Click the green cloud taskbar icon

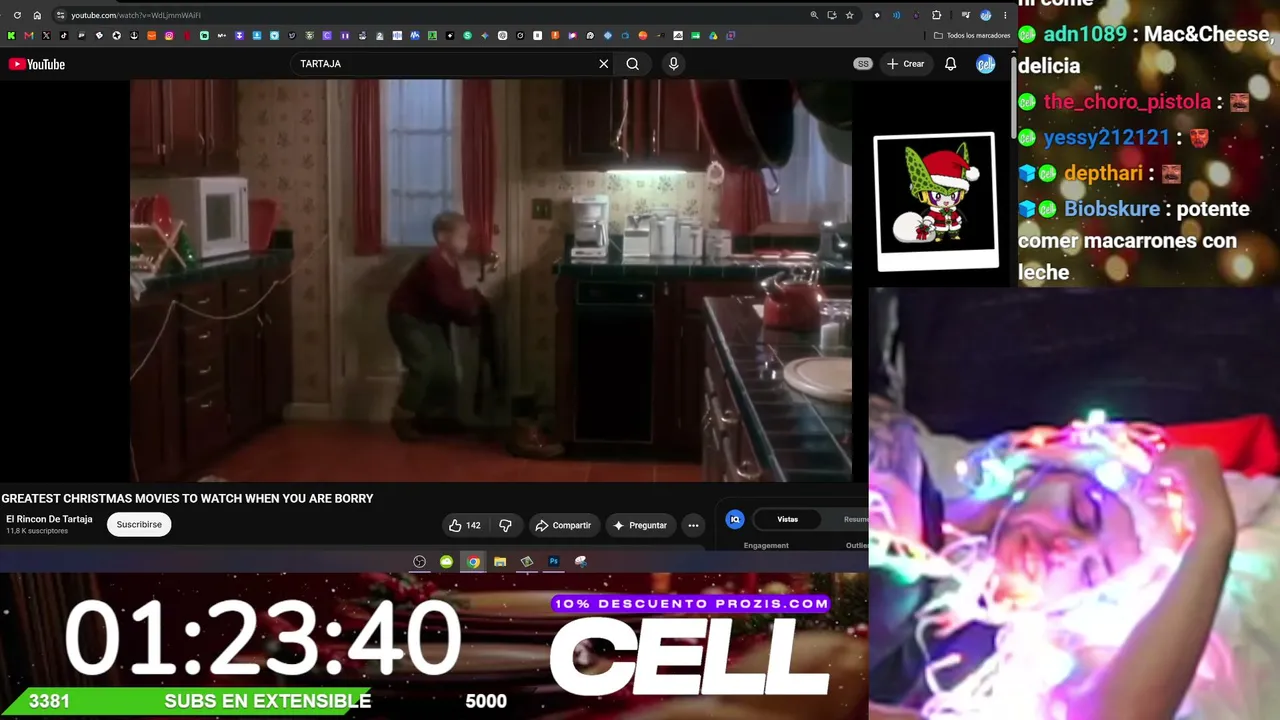click(x=446, y=562)
